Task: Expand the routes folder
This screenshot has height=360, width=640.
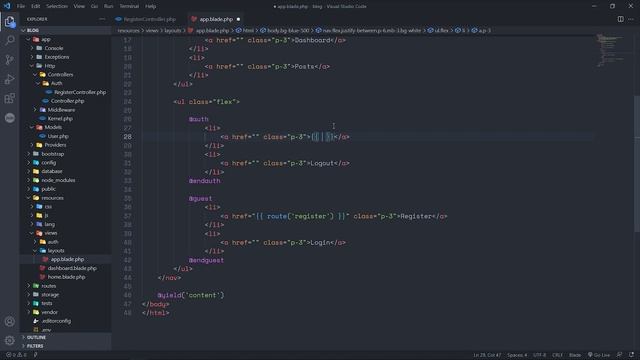Action: pos(65,286)
